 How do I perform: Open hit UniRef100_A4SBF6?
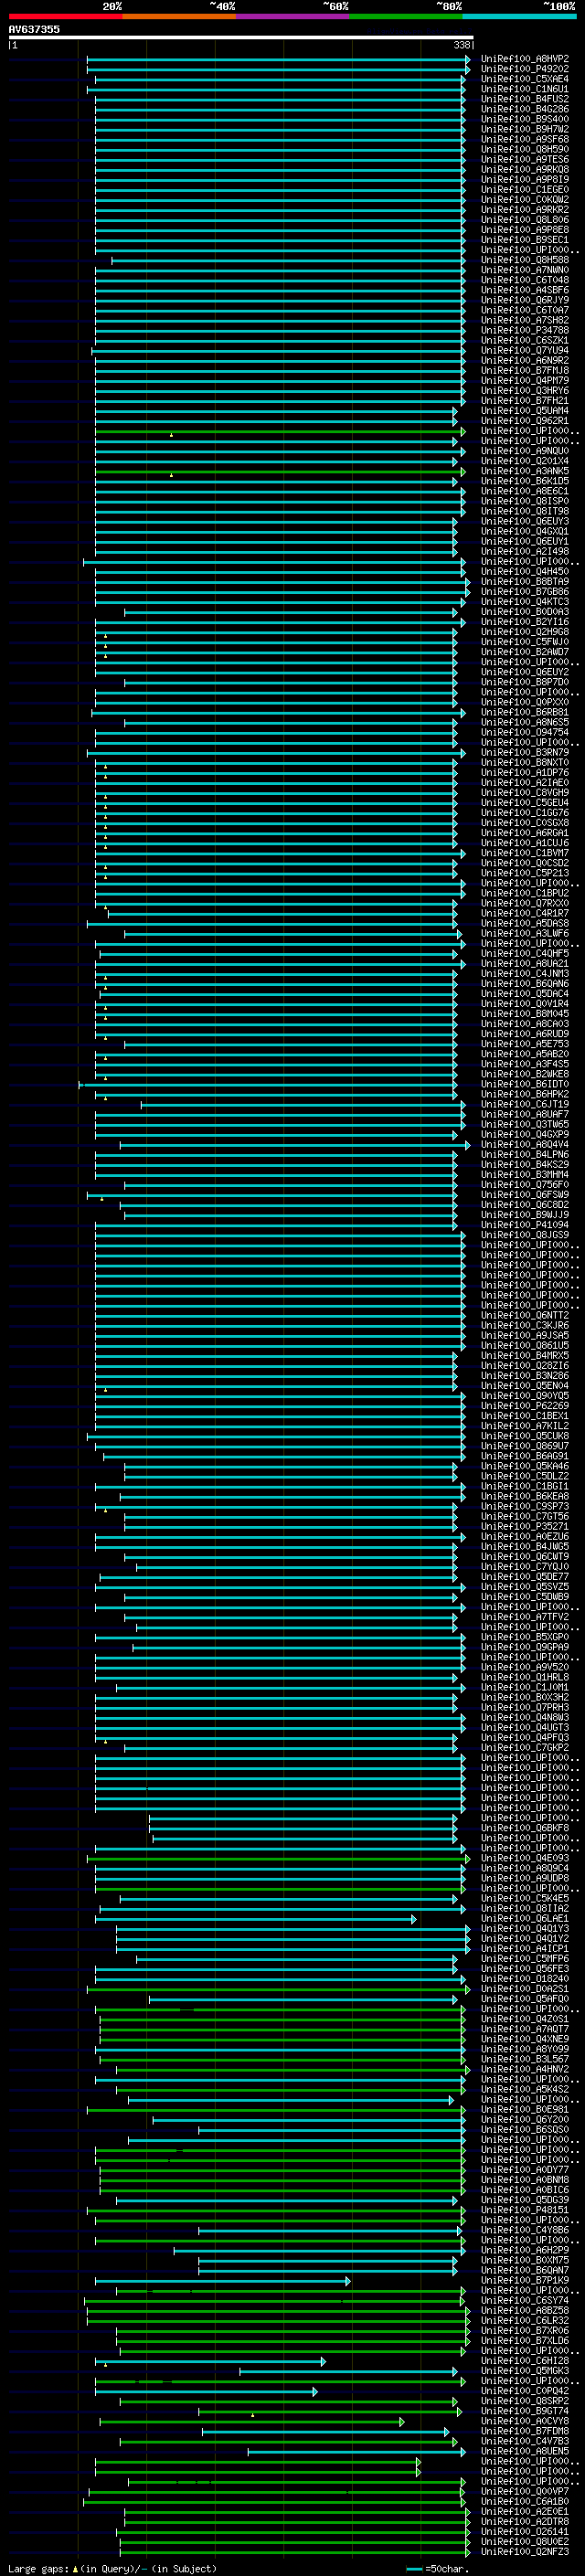(524, 290)
